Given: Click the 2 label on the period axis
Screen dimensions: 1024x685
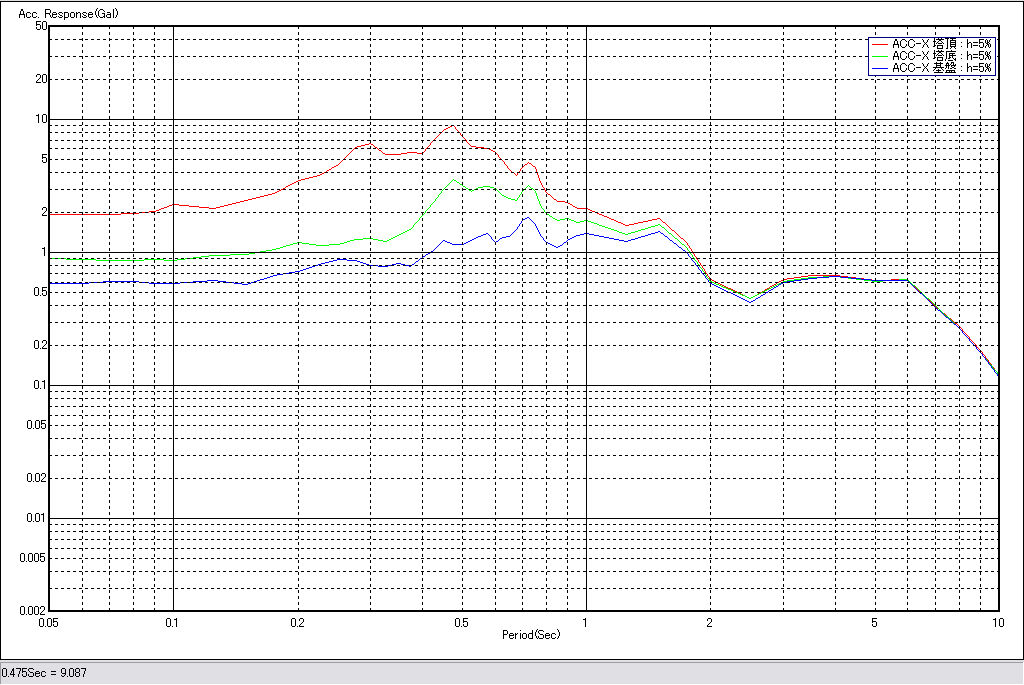Looking at the screenshot, I should (x=709, y=622).
